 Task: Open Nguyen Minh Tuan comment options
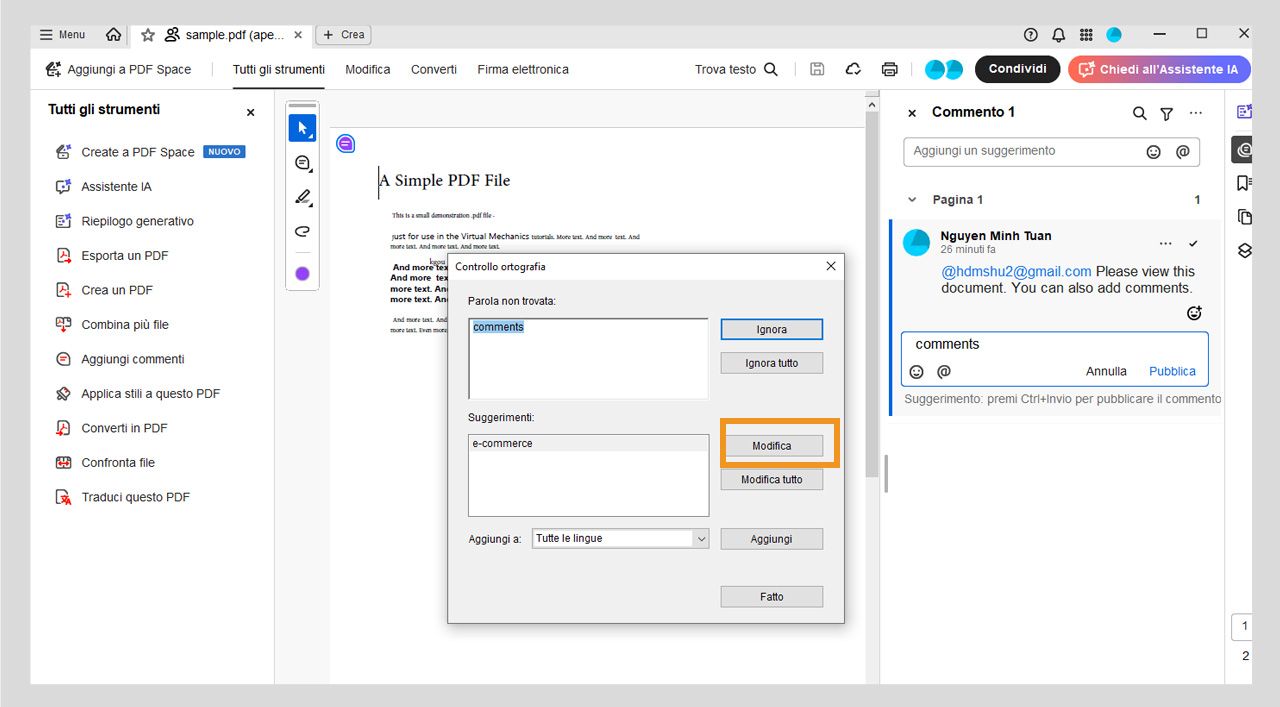click(x=1166, y=243)
